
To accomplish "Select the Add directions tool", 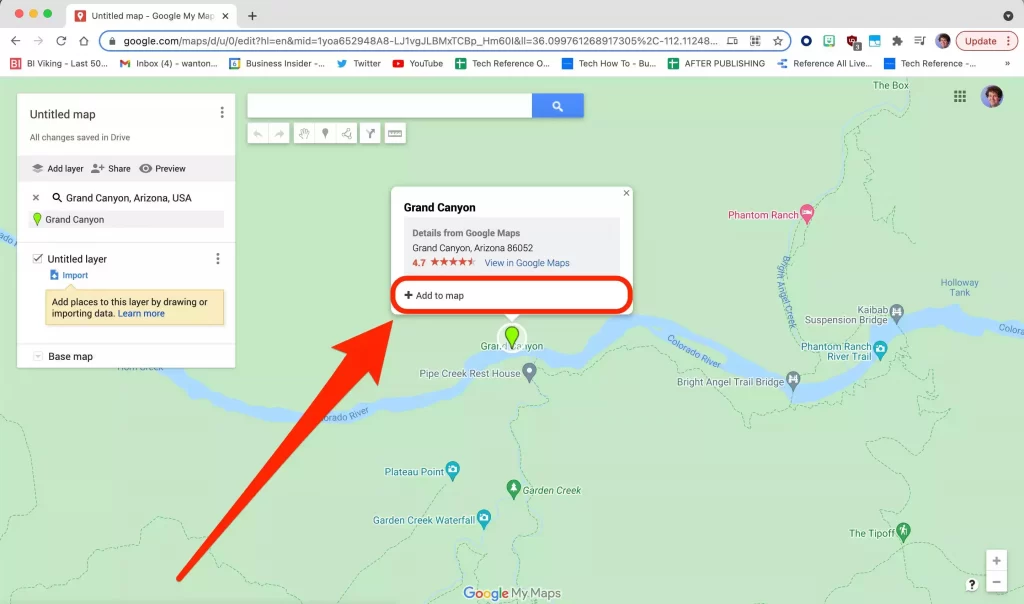I will coord(370,134).
